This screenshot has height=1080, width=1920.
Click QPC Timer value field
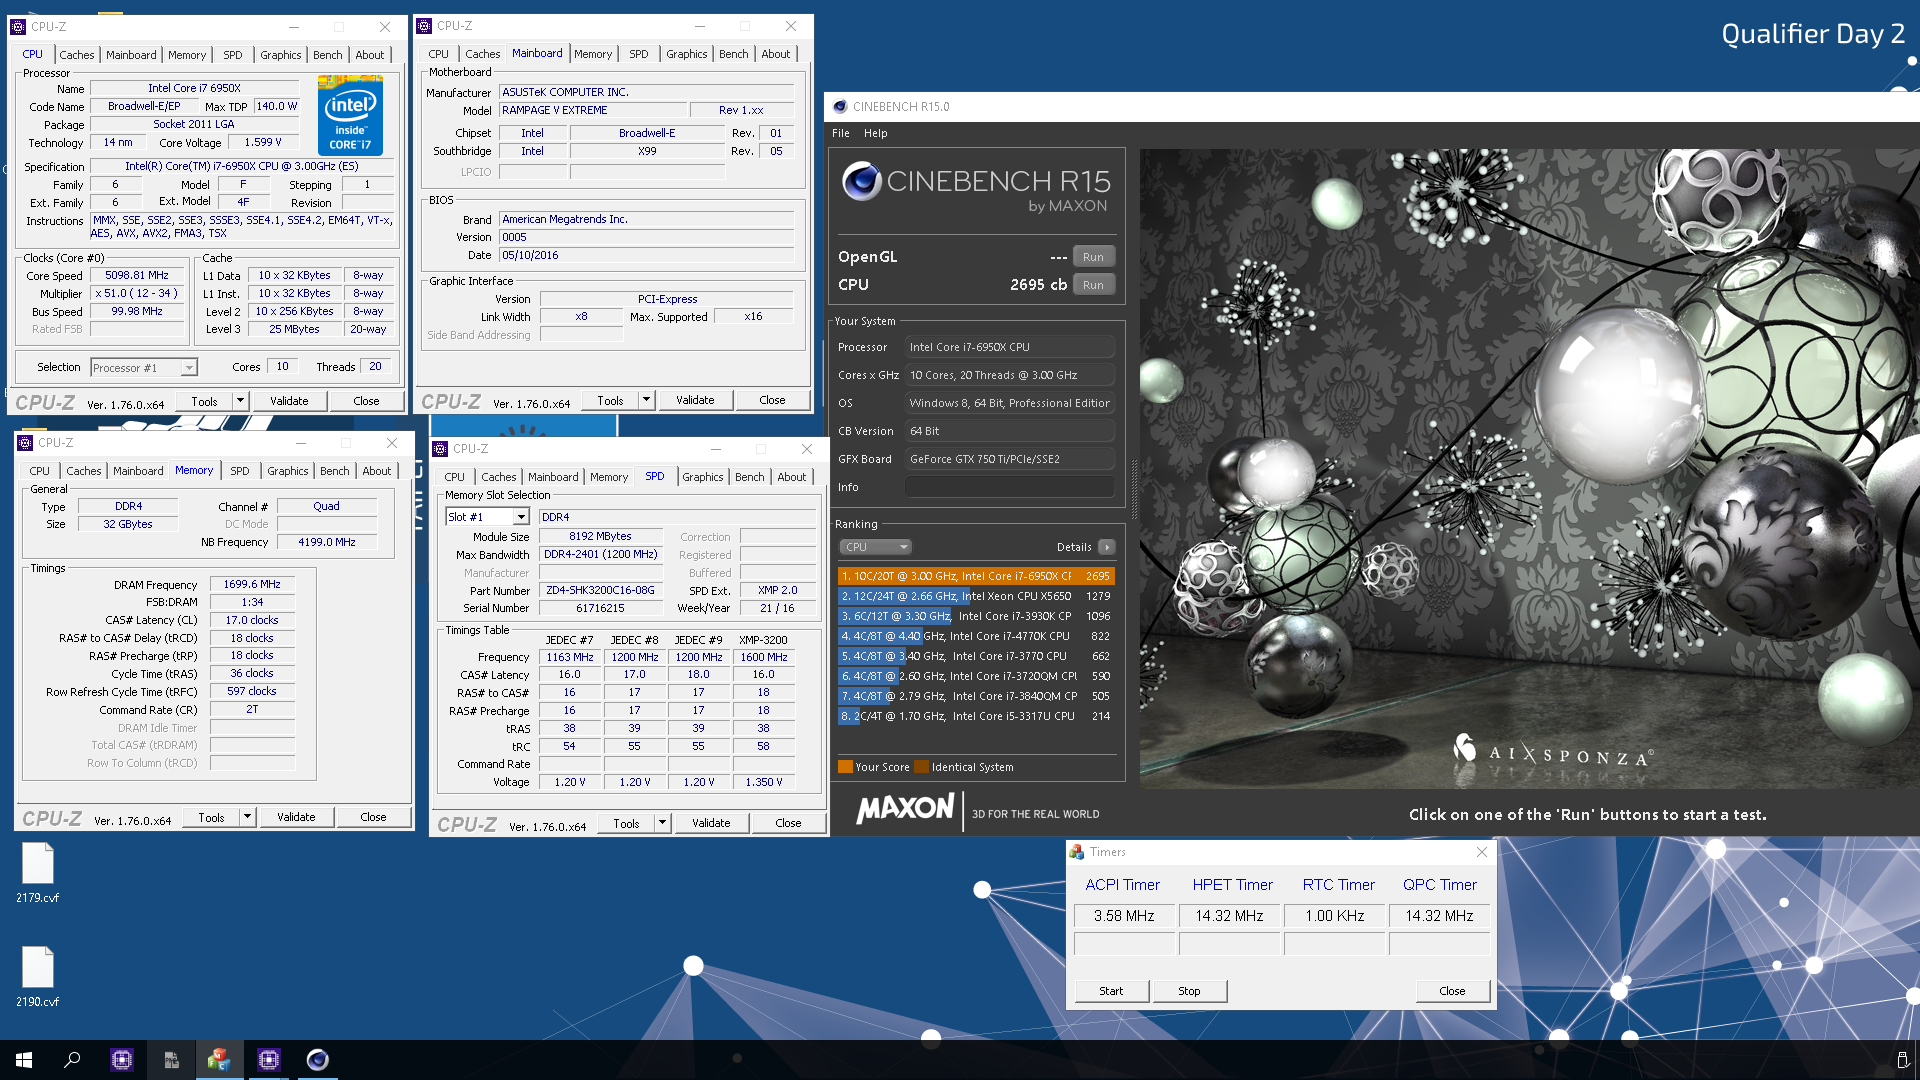[1439, 916]
